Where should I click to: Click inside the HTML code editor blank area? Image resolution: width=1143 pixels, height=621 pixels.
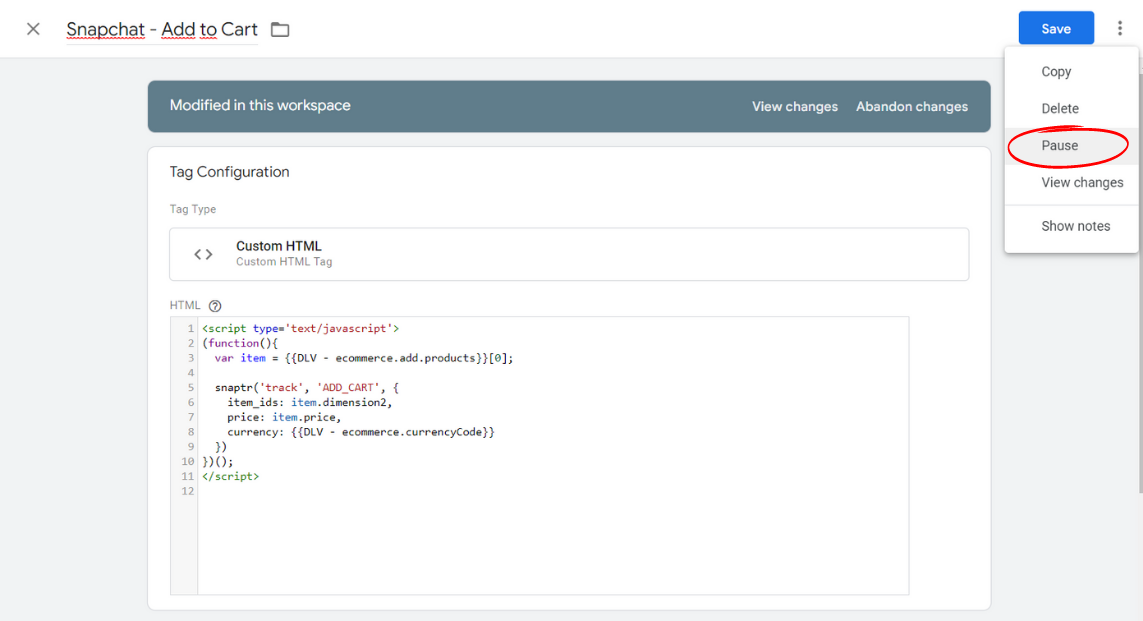click(x=553, y=543)
